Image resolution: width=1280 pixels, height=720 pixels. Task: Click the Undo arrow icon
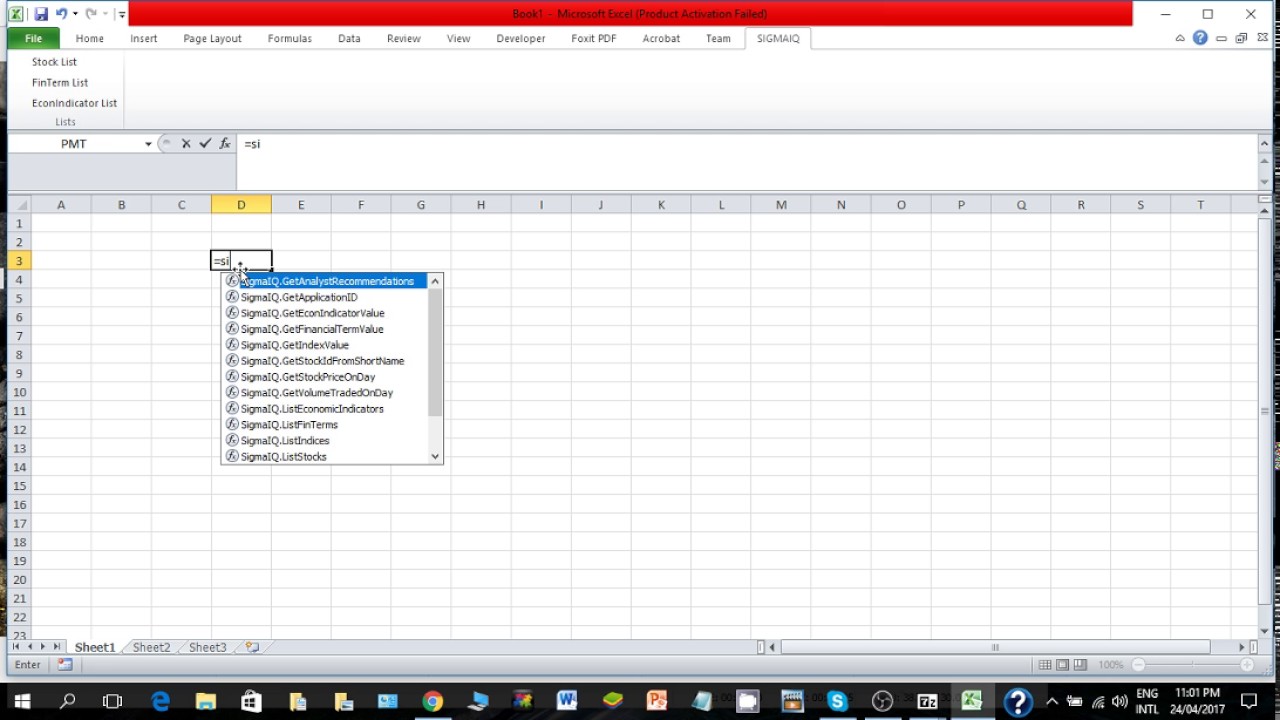tap(61, 14)
